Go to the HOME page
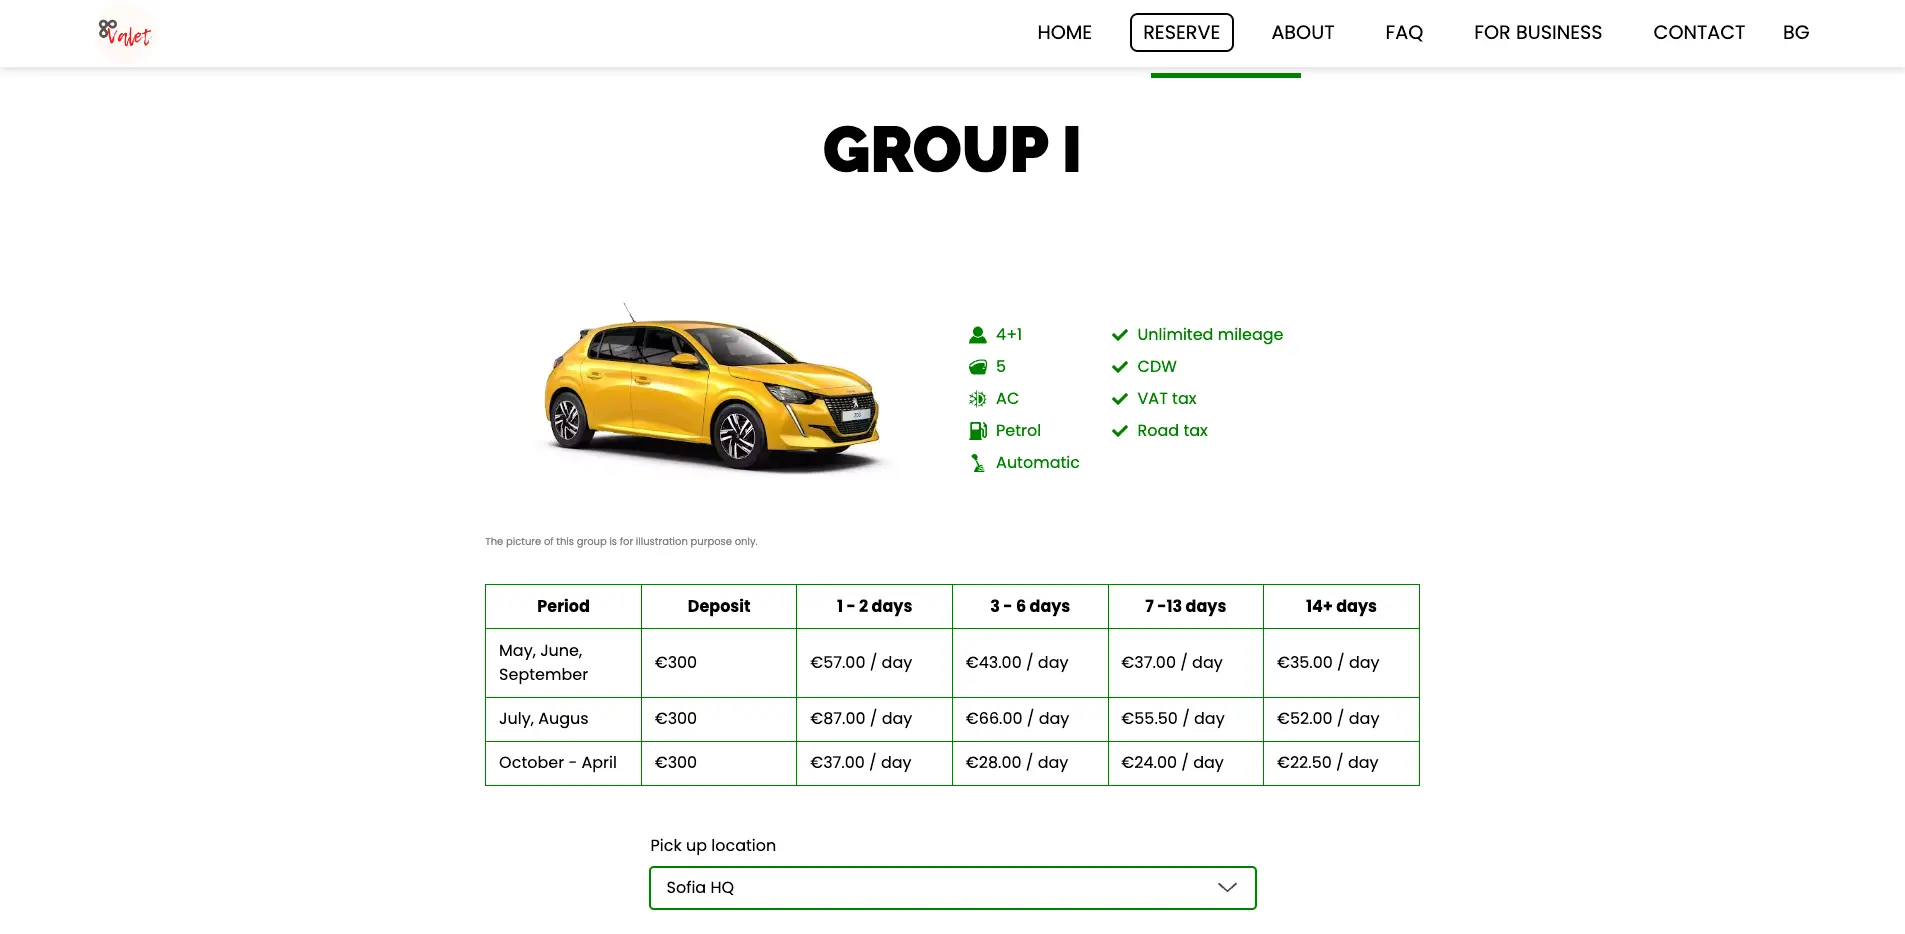Screen dimensions: 1905x934 click(1064, 33)
